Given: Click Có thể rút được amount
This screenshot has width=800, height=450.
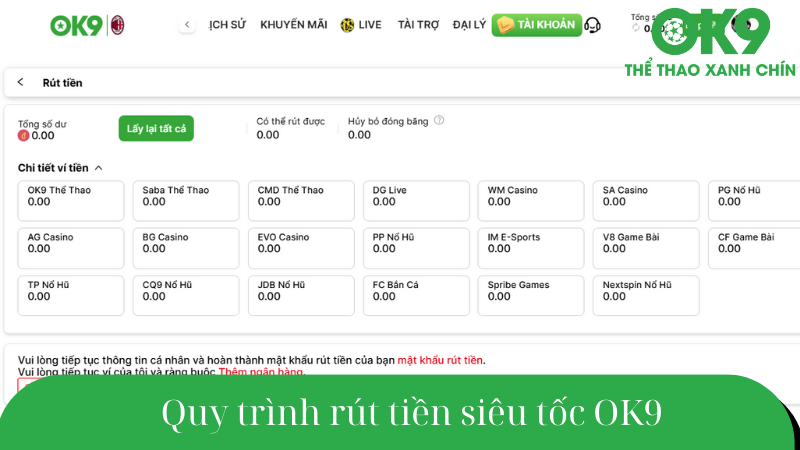Looking at the screenshot, I should (268, 135).
